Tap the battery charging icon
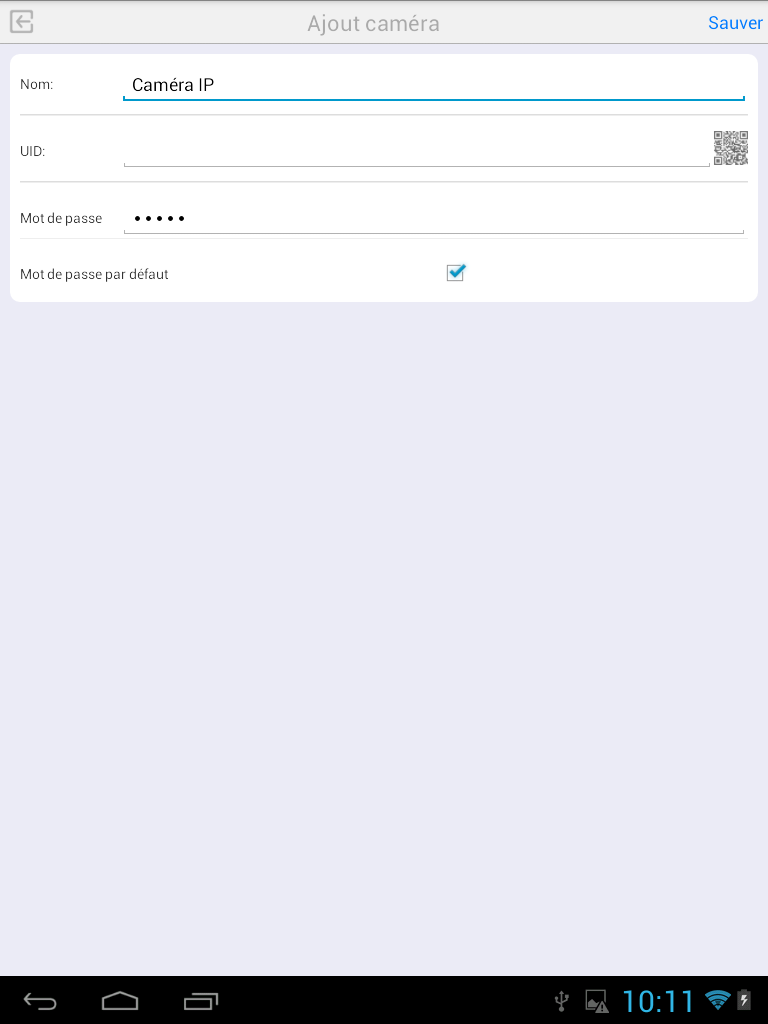The width and height of the screenshot is (768, 1024). (744, 1000)
